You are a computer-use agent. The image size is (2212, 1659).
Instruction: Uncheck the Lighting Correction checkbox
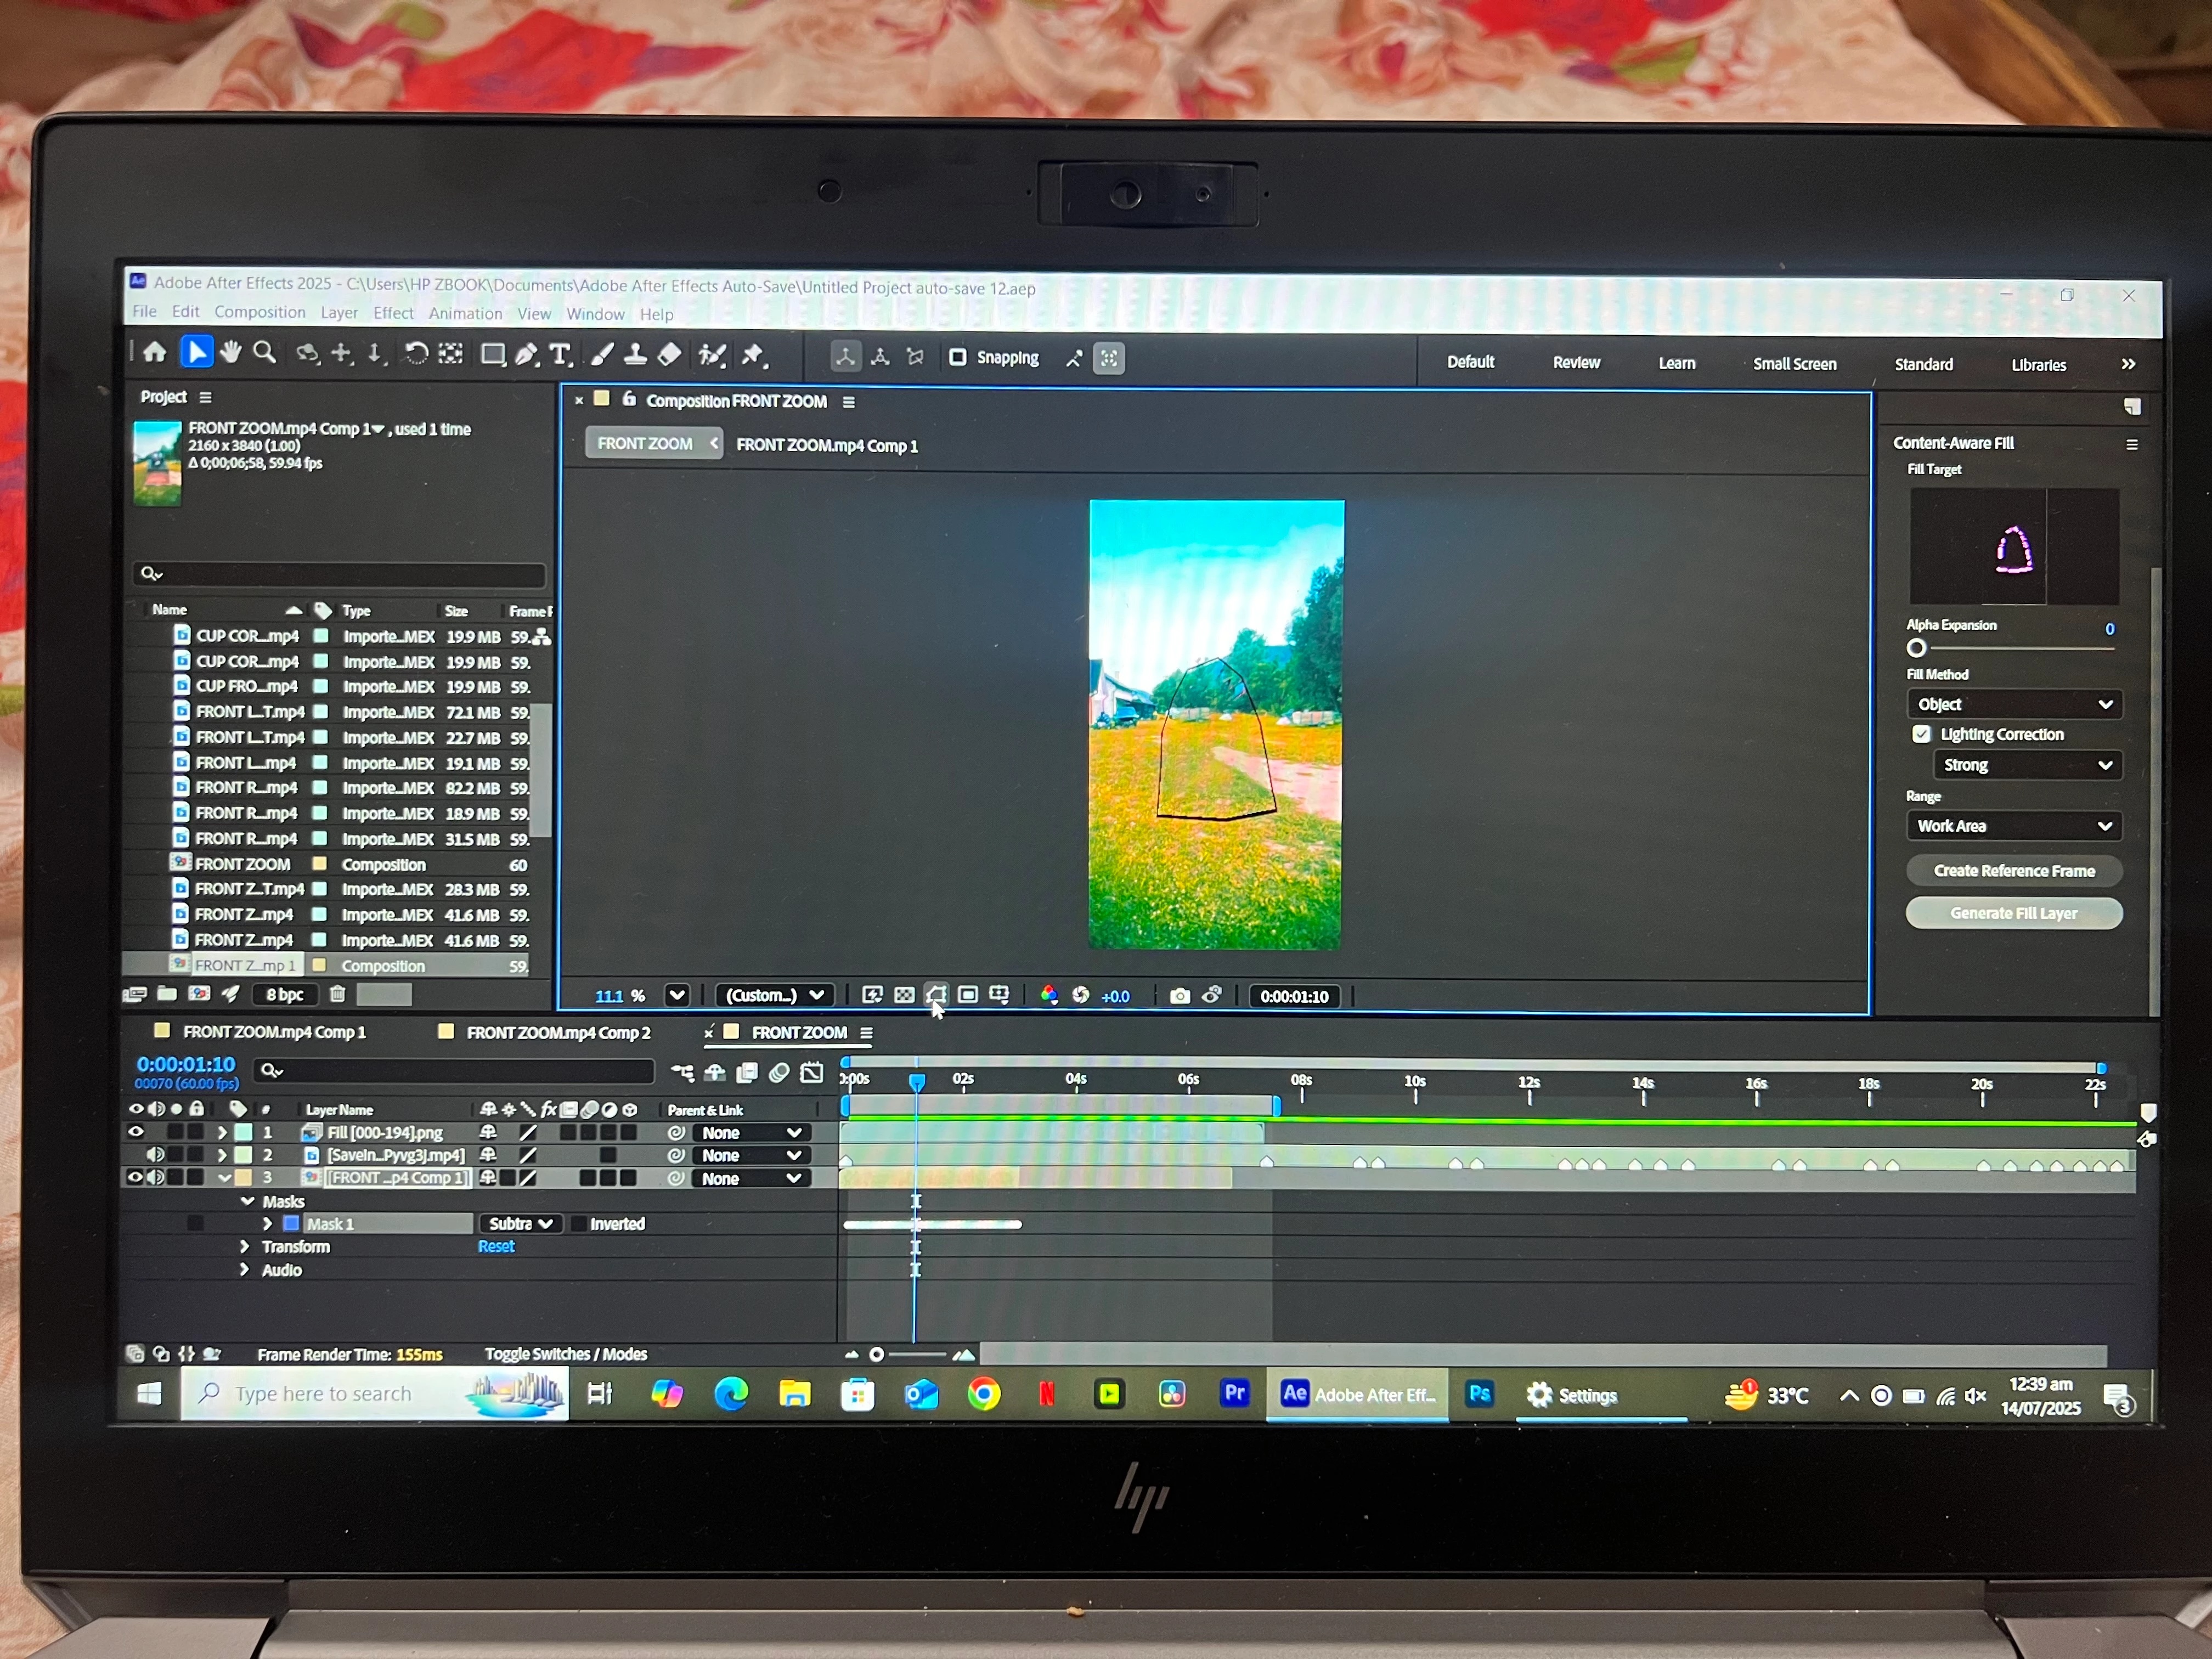1921,734
